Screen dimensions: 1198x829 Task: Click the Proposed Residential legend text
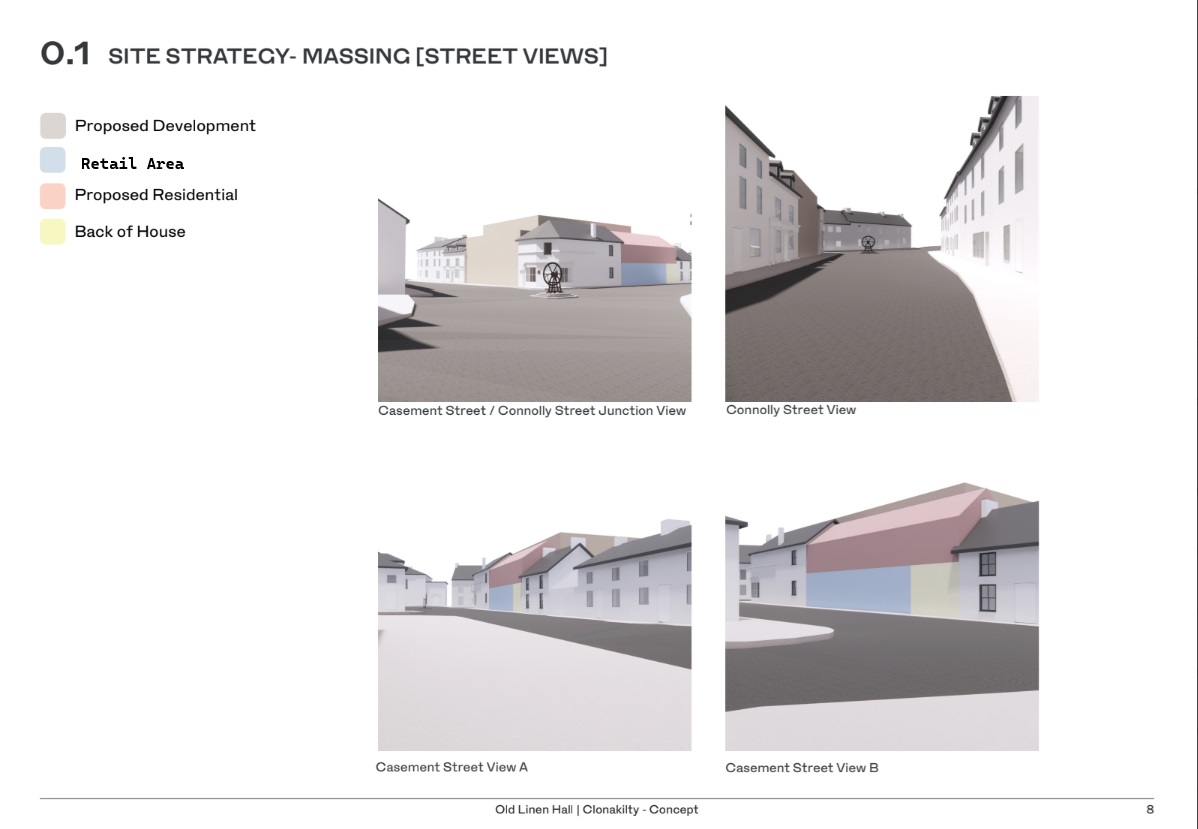click(156, 195)
